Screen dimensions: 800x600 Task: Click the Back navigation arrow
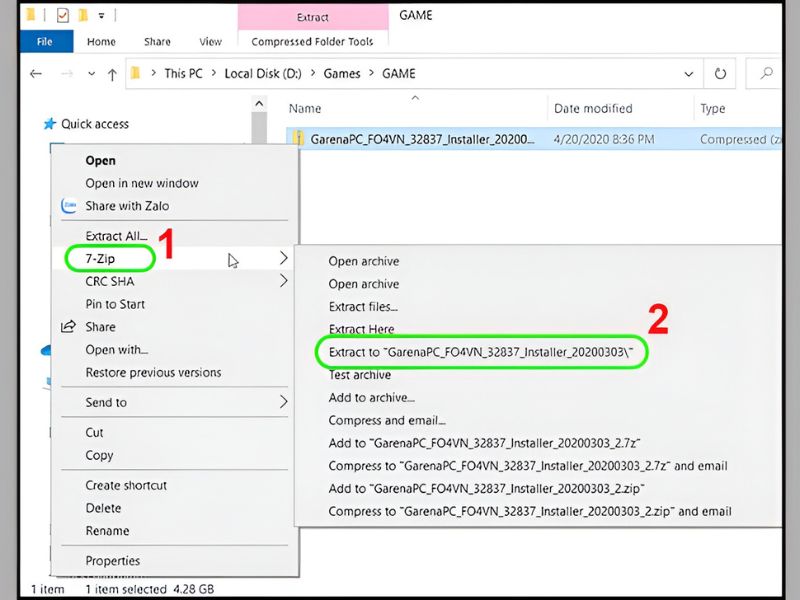(x=36, y=74)
